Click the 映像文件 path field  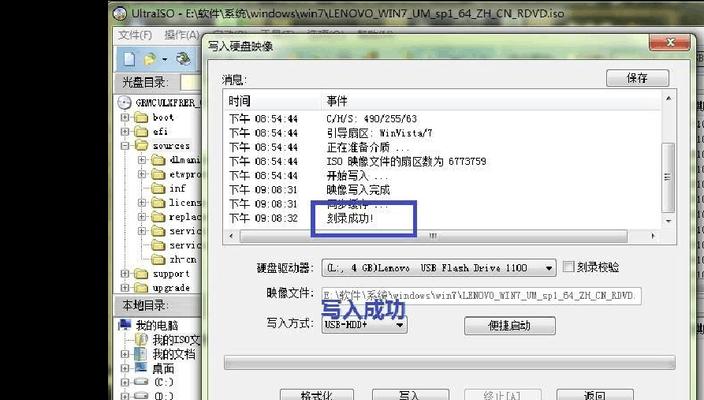[481, 295]
